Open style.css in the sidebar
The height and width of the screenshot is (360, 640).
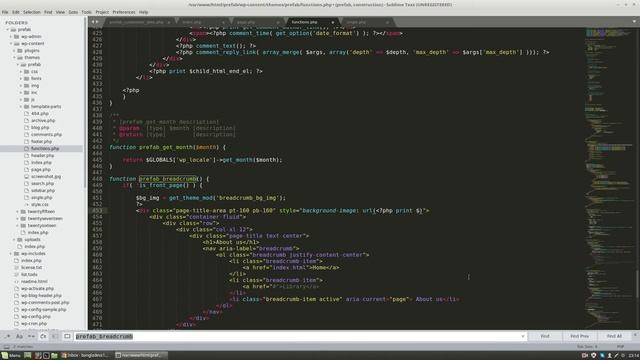40,204
